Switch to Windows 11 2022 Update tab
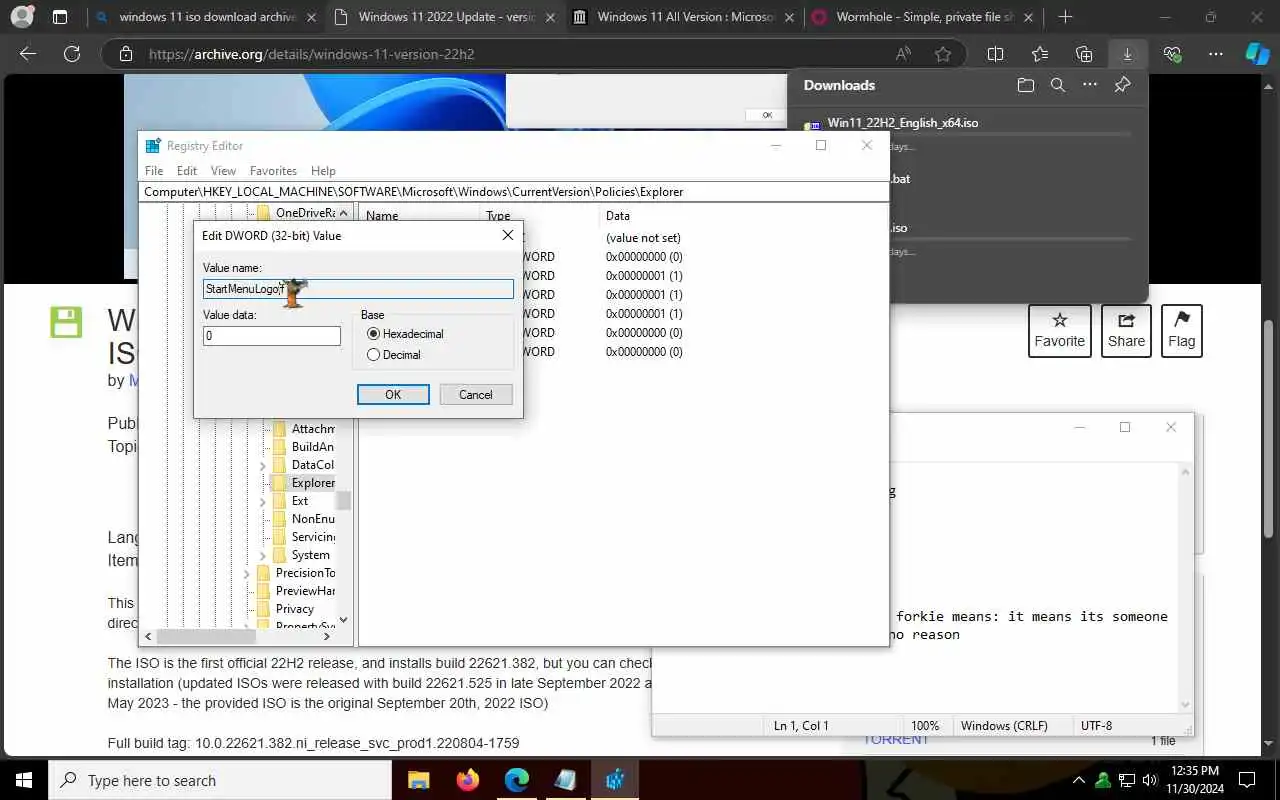 [444, 17]
